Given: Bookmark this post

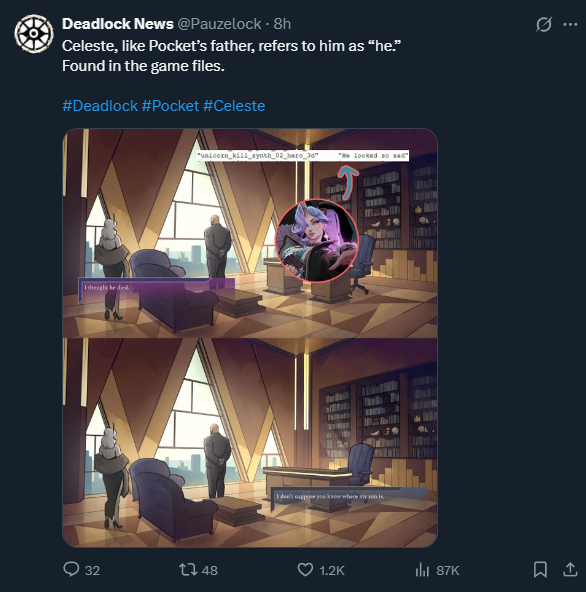Looking at the screenshot, I should tap(540, 569).
